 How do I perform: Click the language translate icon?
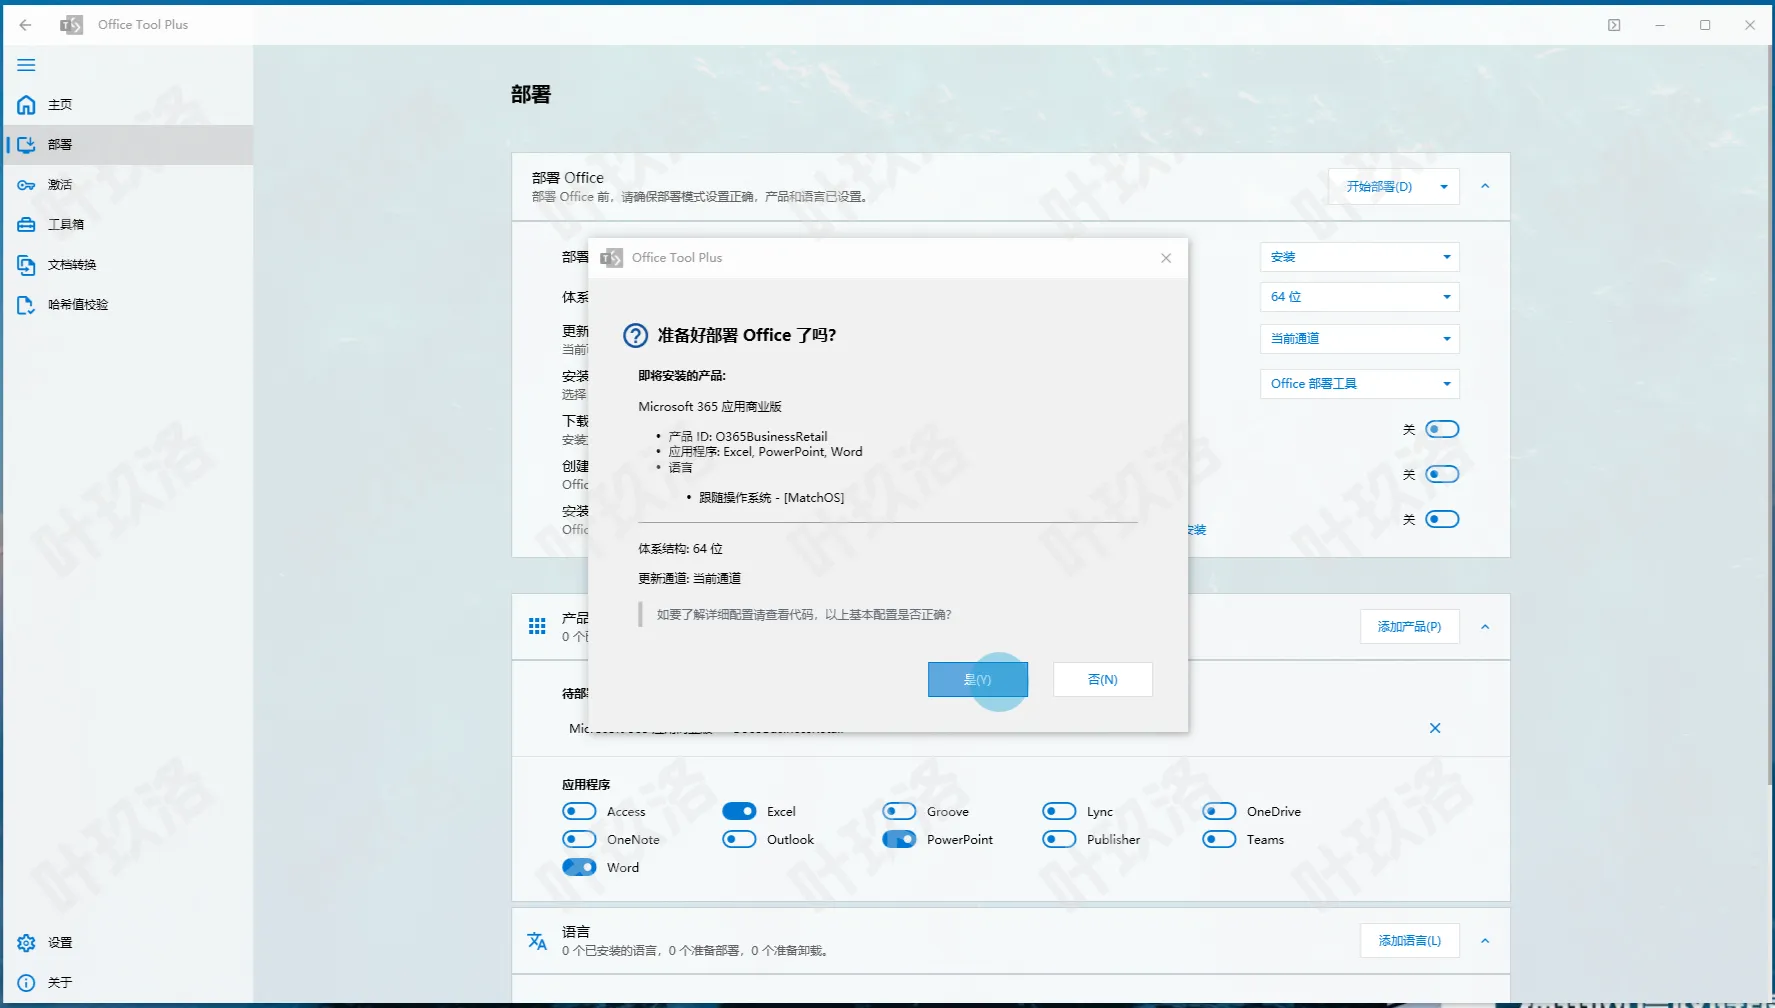coord(537,941)
